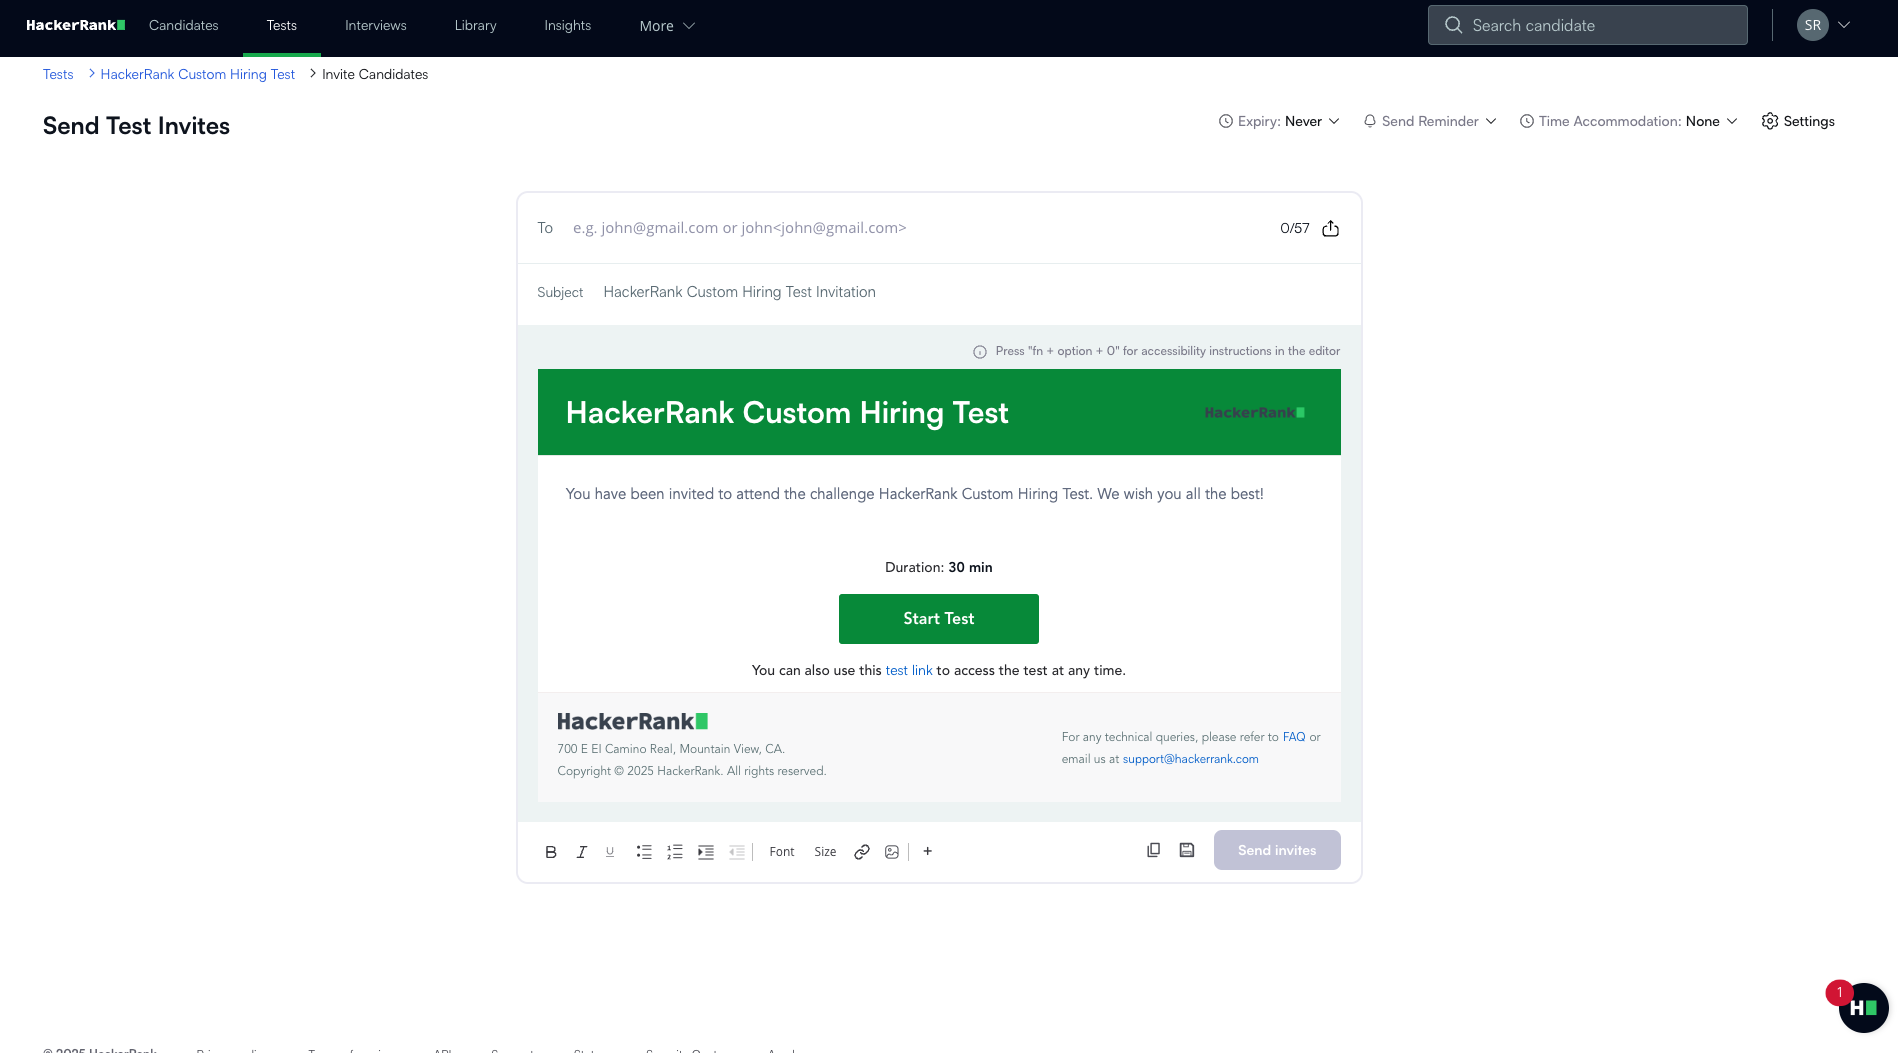This screenshot has height=1053, width=1898.
Task: Open the test link hyperlink
Action: [909, 670]
